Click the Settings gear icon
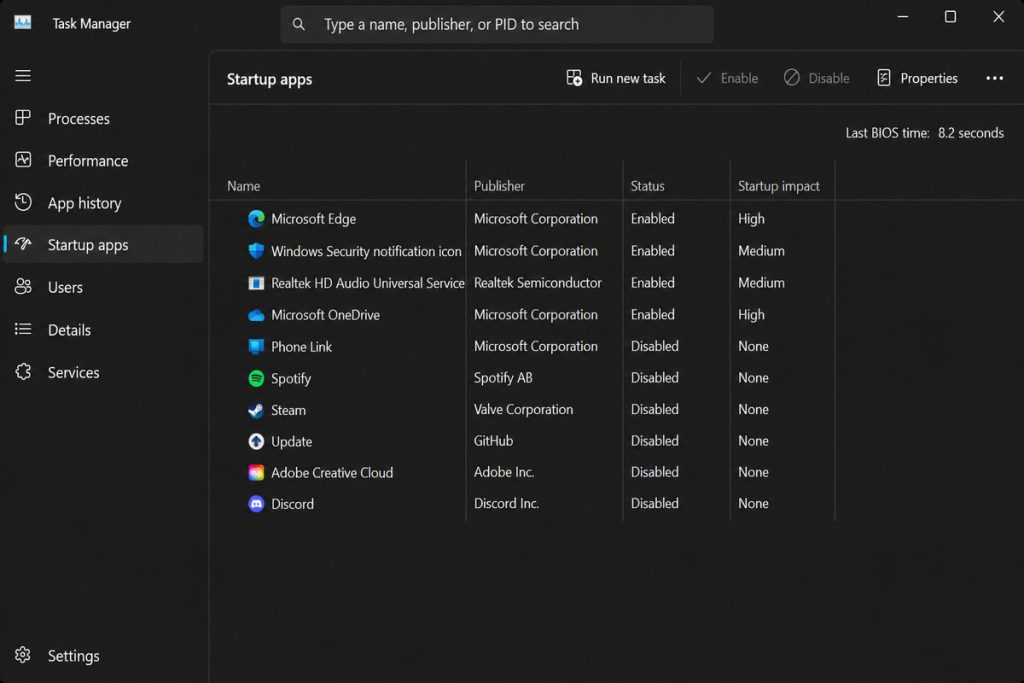This screenshot has height=683, width=1024. point(23,655)
